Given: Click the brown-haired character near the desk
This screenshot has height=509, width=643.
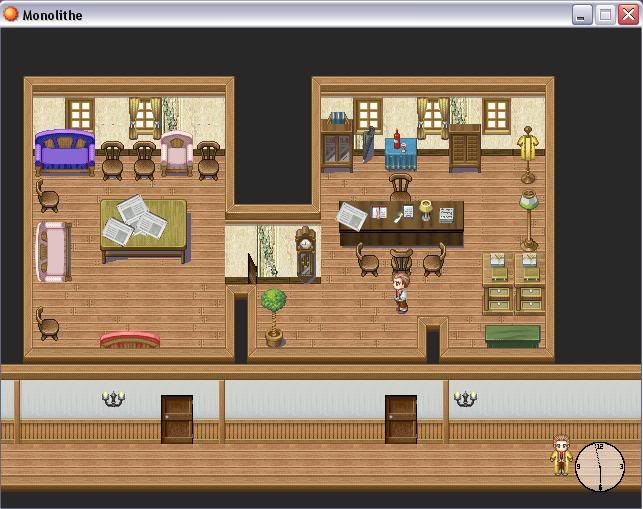Looking at the screenshot, I should pos(401,292).
